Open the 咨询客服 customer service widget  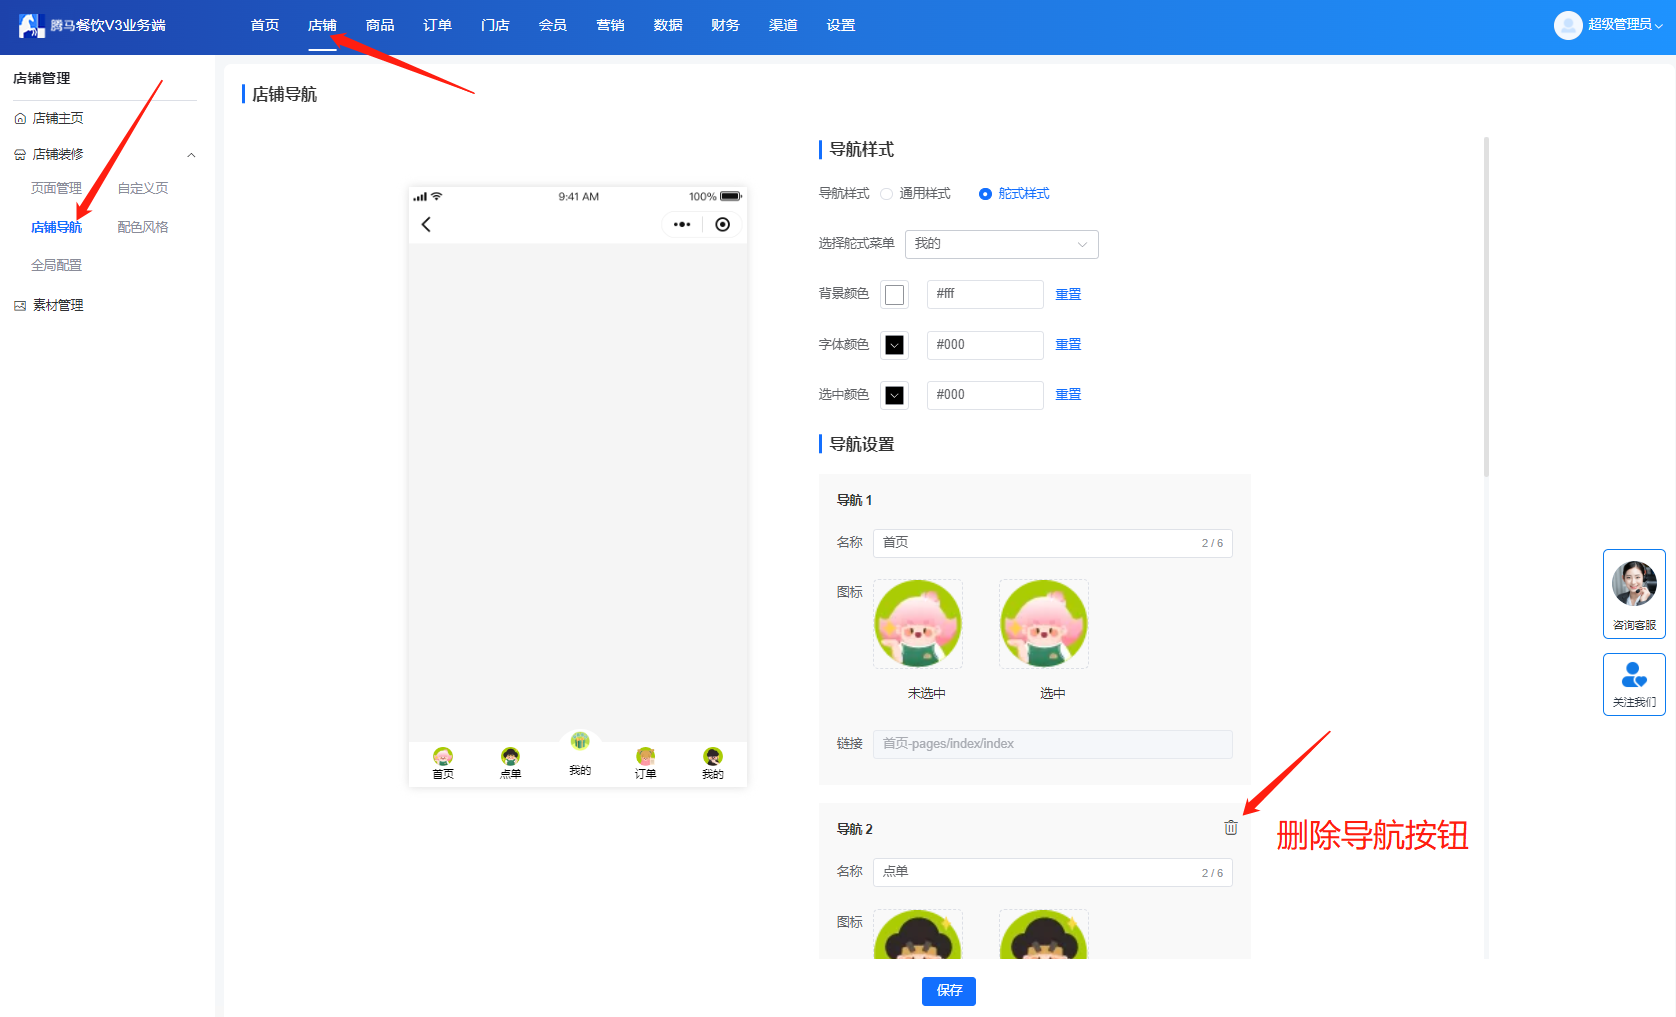1634,594
